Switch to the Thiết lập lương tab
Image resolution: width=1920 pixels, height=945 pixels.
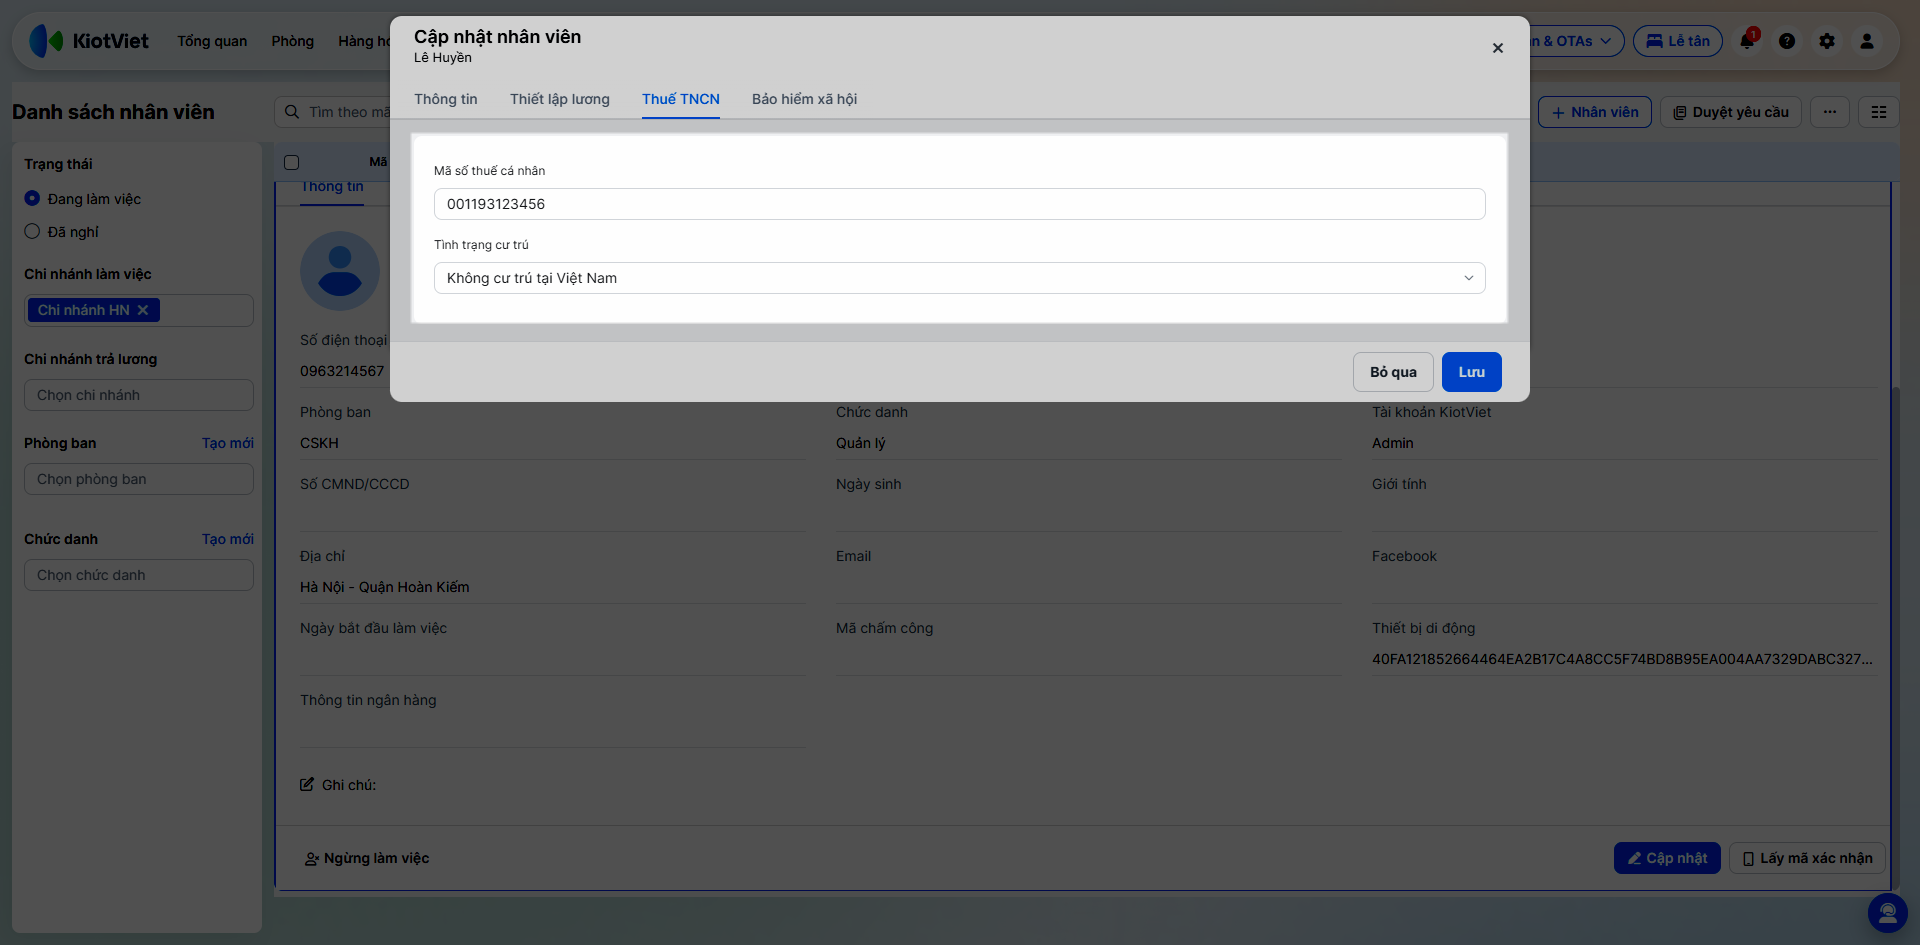click(560, 99)
